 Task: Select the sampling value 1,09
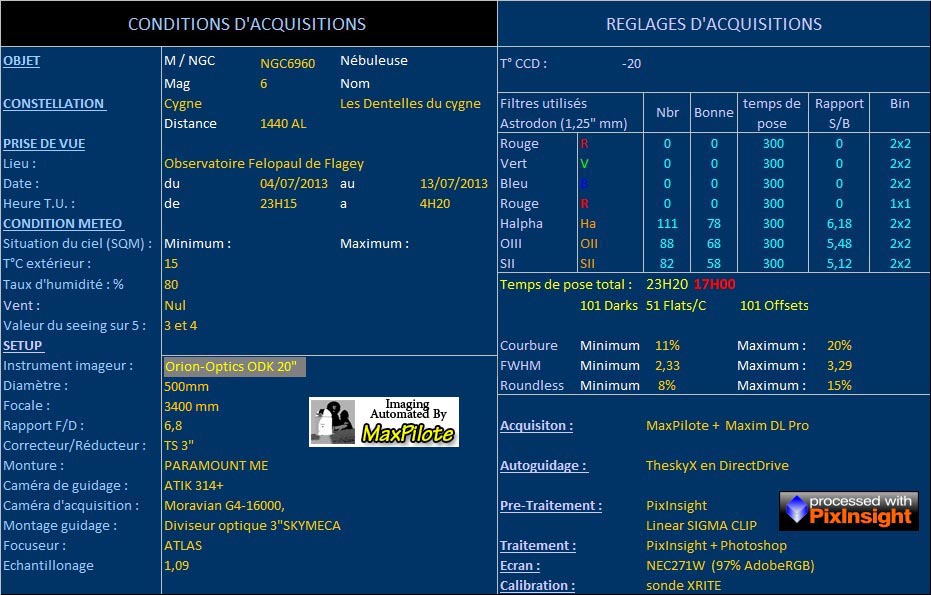pos(177,566)
